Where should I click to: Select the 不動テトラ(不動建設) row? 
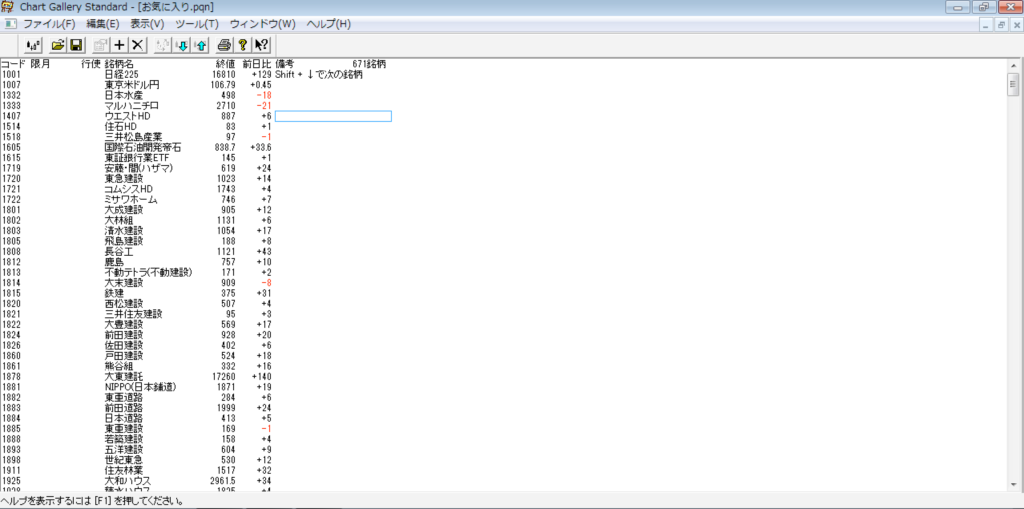coord(136,272)
